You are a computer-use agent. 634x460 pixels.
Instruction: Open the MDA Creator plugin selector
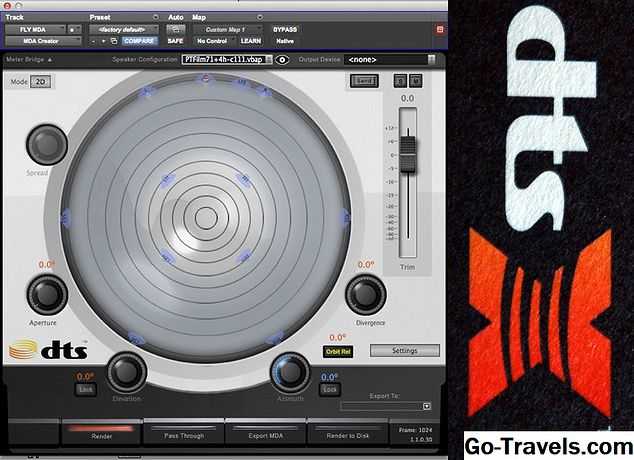coord(43,41)
